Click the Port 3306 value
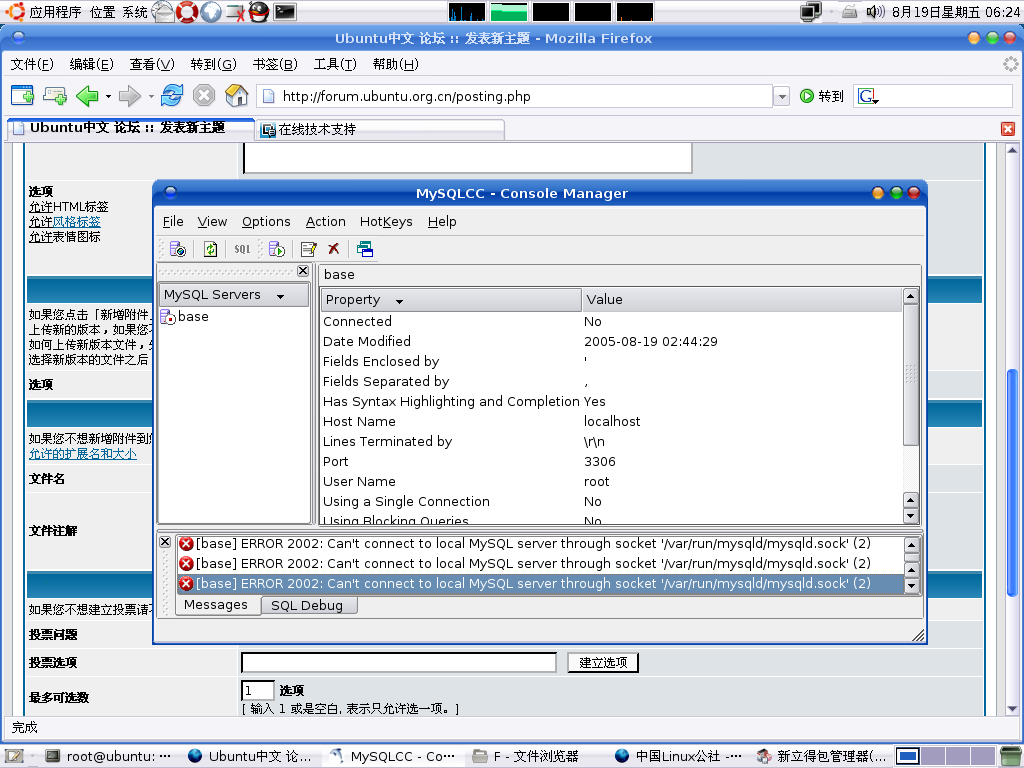 coord(600,462)
